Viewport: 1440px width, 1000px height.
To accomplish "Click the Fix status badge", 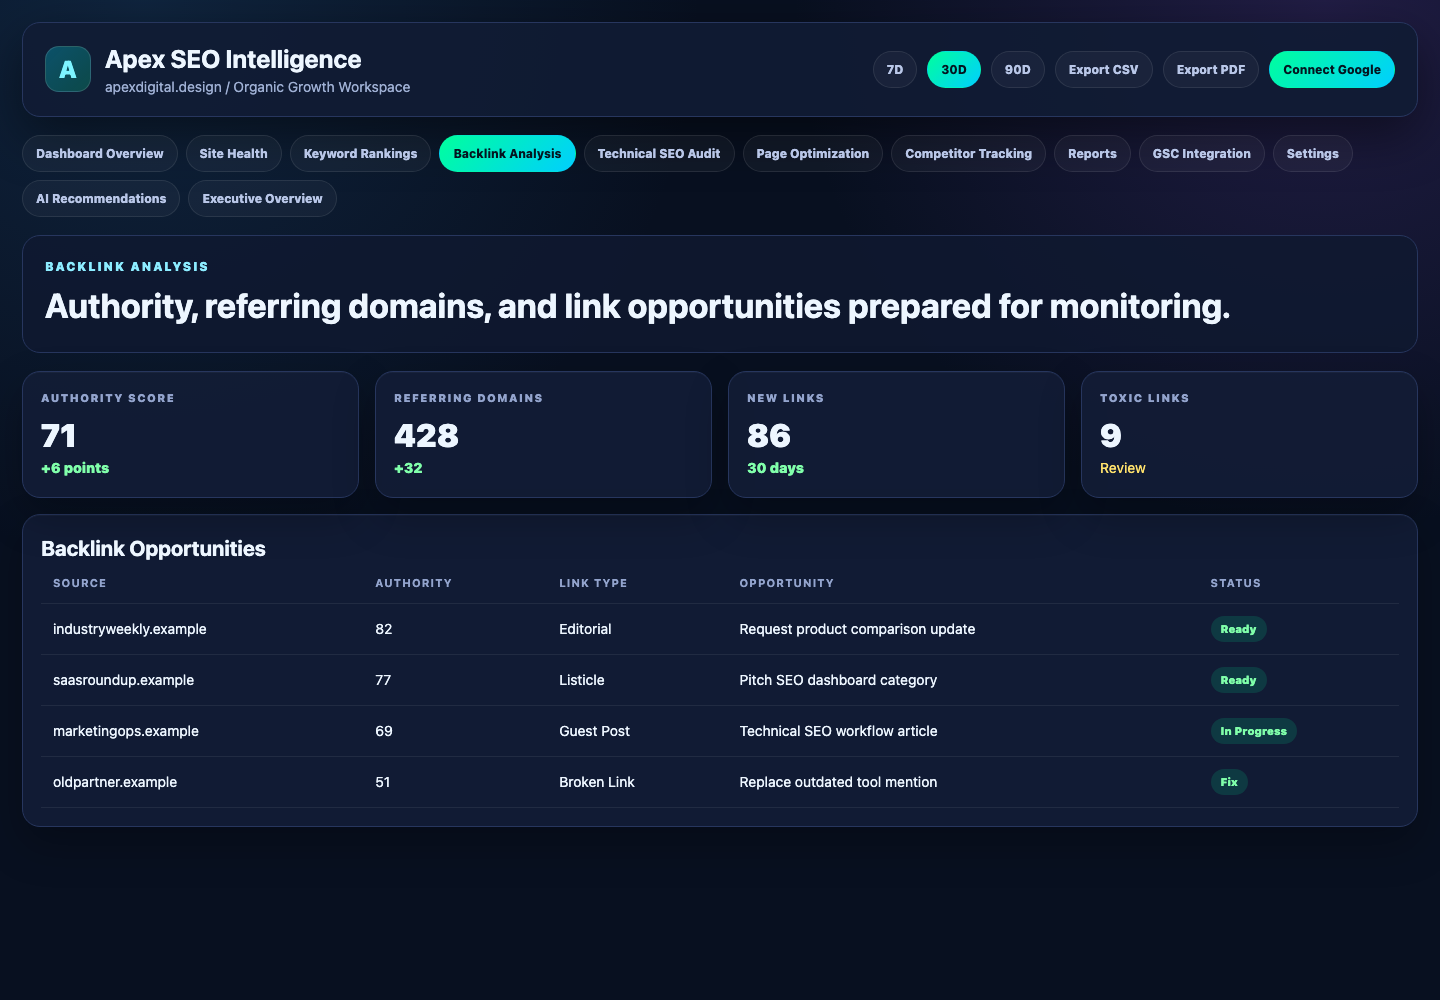I will coord(1229,782).
